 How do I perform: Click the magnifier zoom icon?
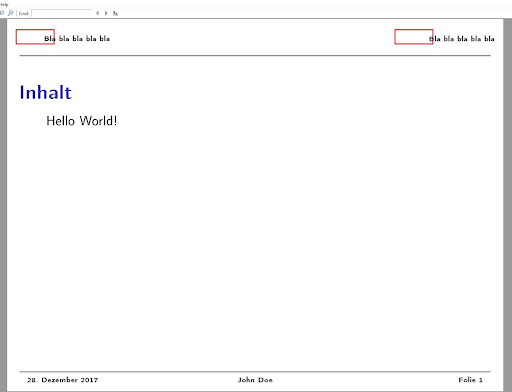(x=11, y=13)
